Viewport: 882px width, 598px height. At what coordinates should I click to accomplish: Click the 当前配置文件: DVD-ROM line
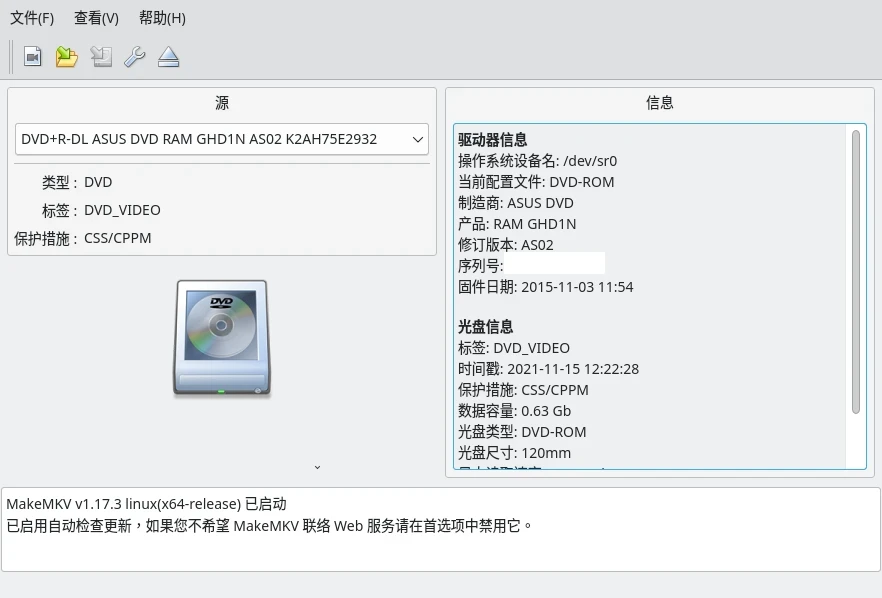click(x=536, y=182)
